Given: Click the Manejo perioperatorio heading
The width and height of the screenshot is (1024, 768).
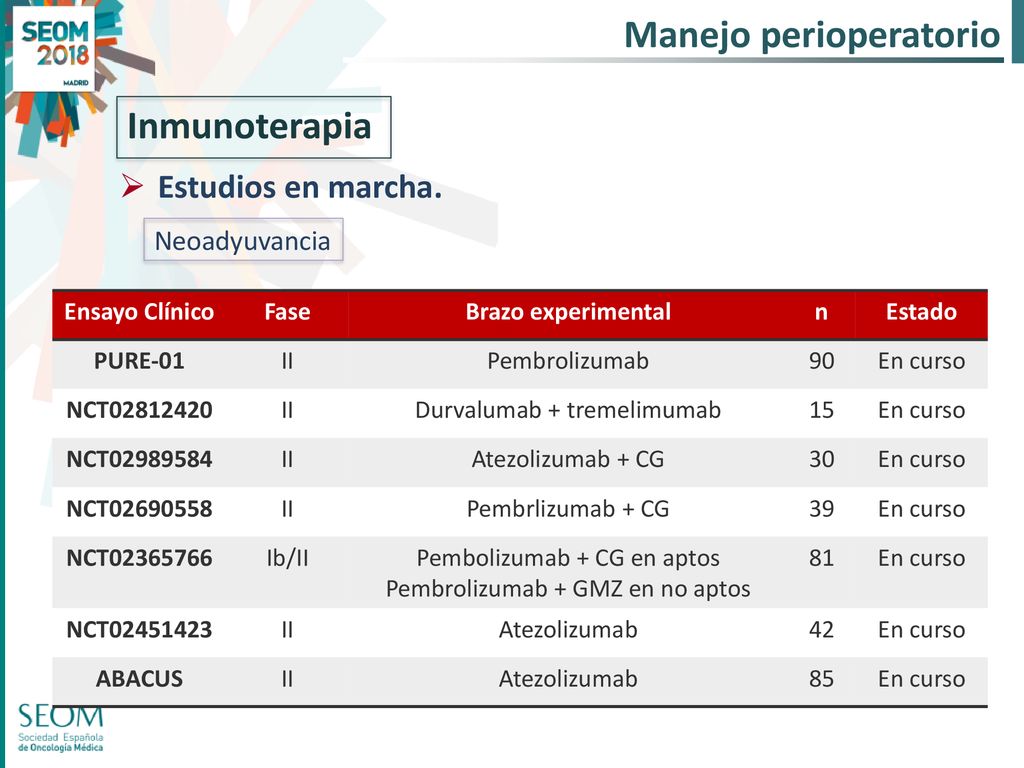Looking at the screenshot, I should (x=812, y=35).
